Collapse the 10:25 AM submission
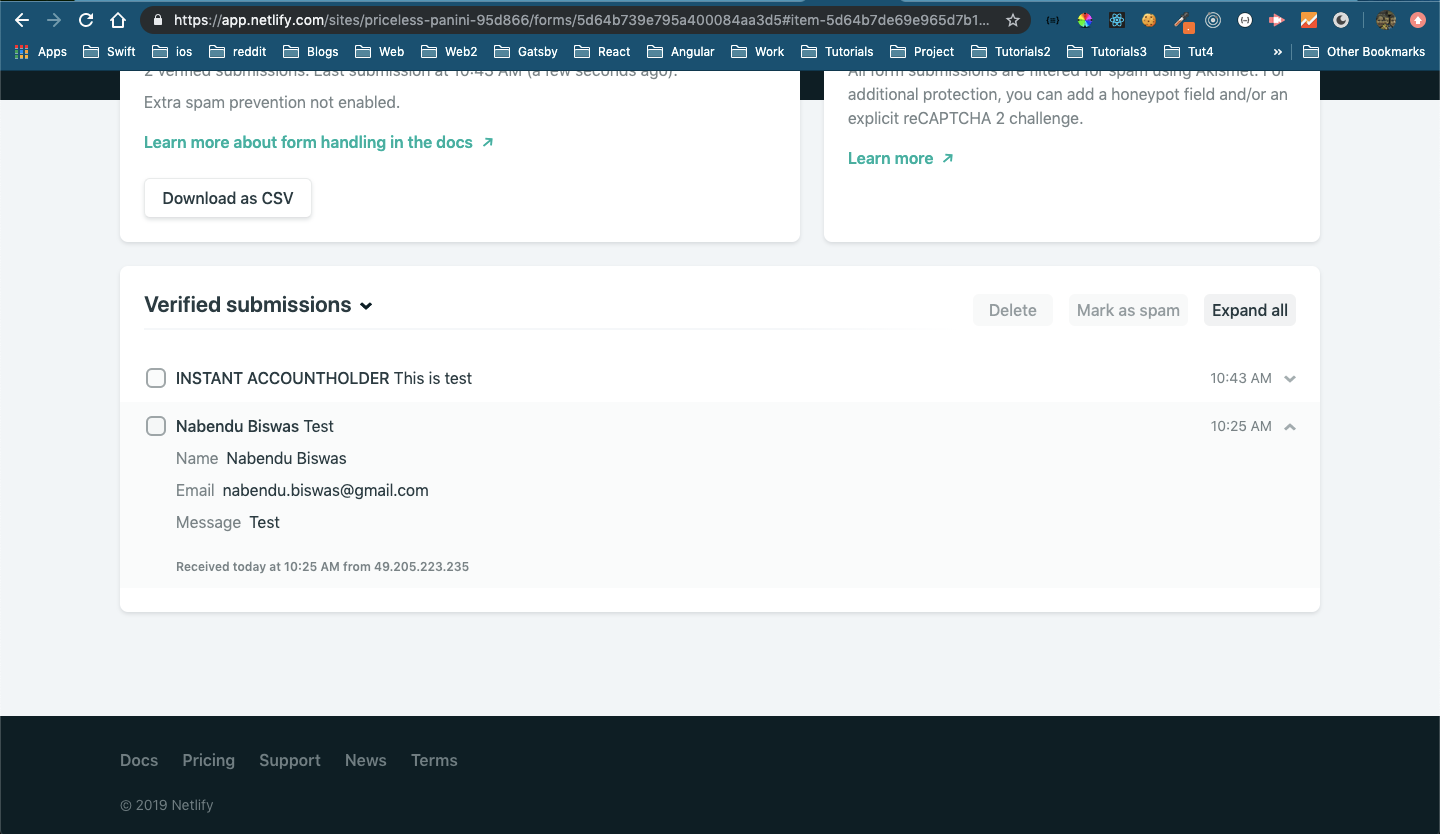Image resolution: width=1440 pixels, height=834 pixels. click(1290, 427)
